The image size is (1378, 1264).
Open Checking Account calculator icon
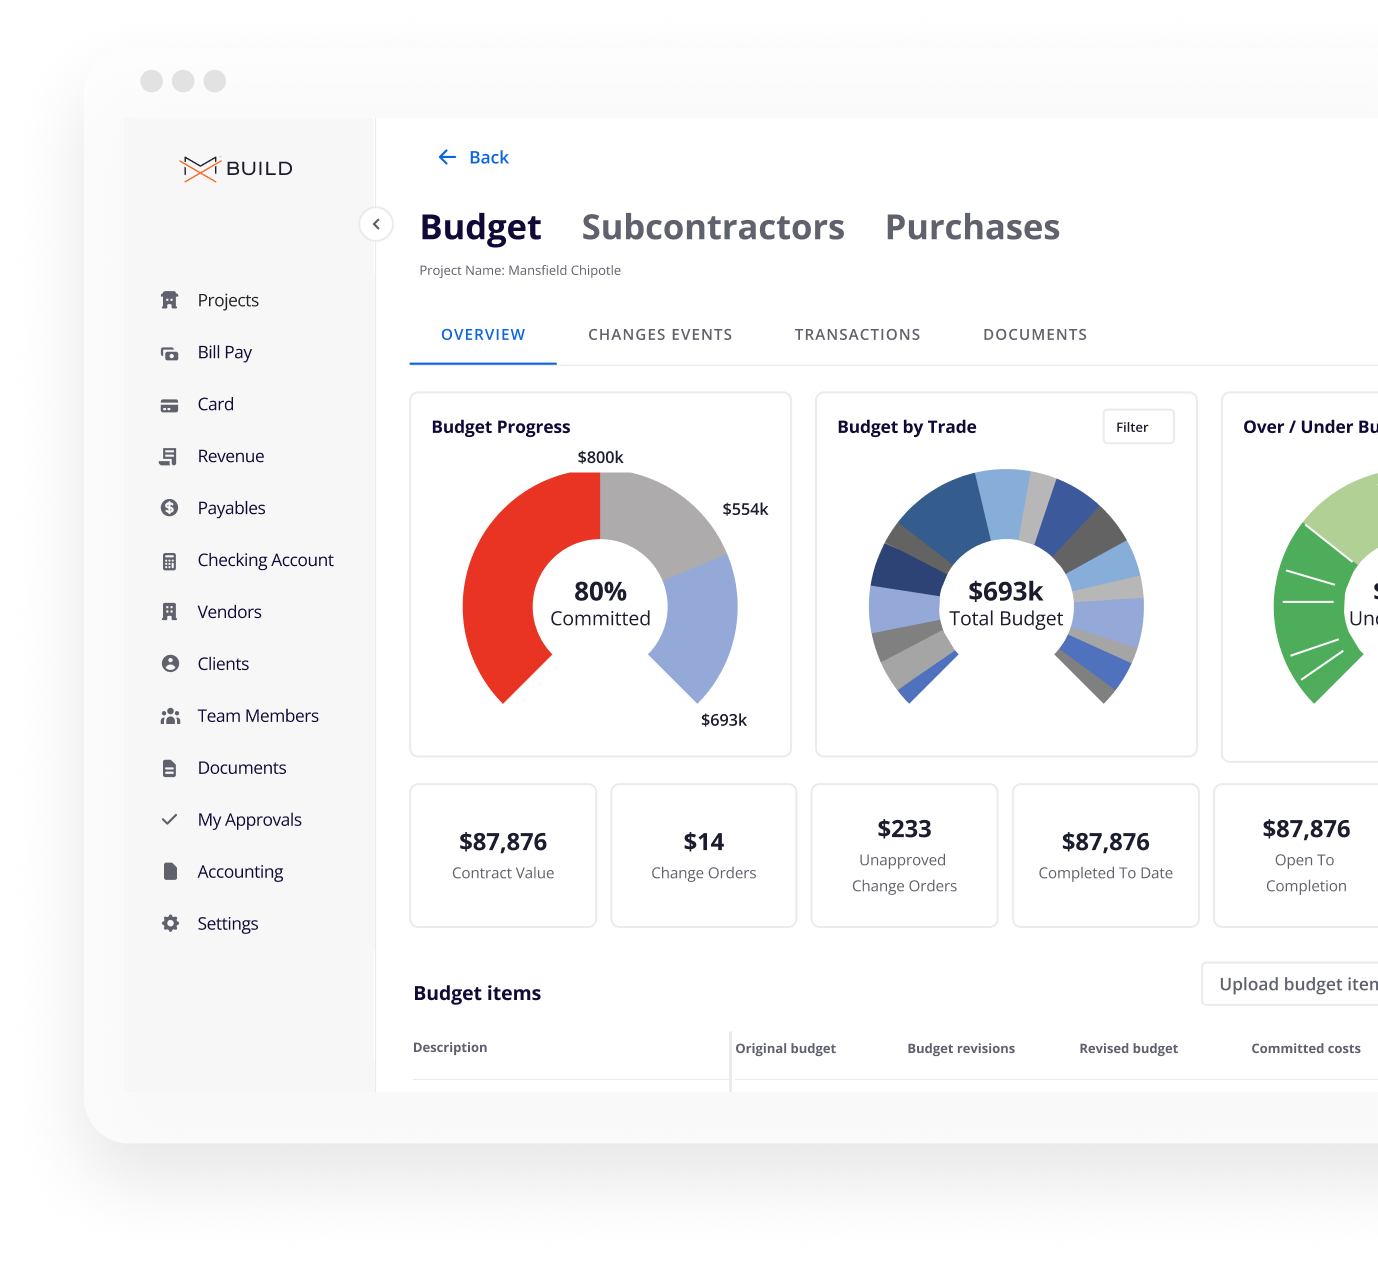pos(170,561)
